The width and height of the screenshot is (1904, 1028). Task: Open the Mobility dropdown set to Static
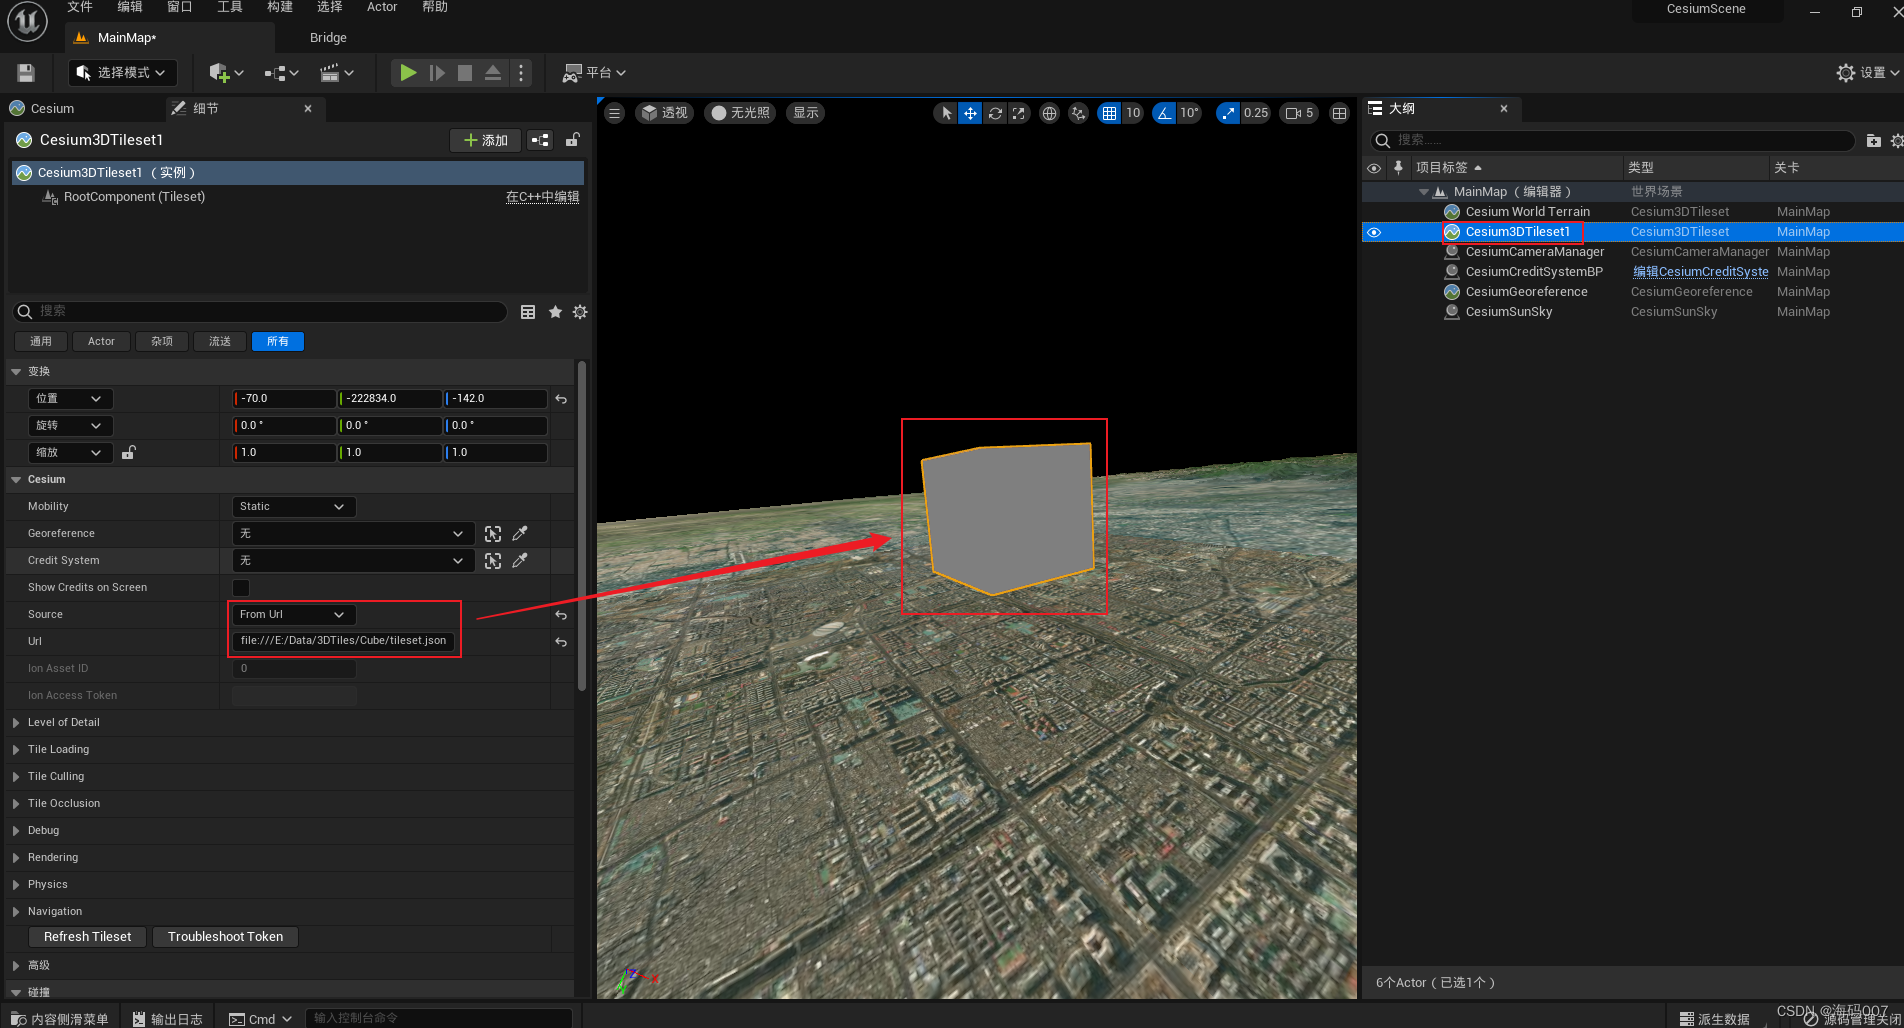(x=293, y=506)
